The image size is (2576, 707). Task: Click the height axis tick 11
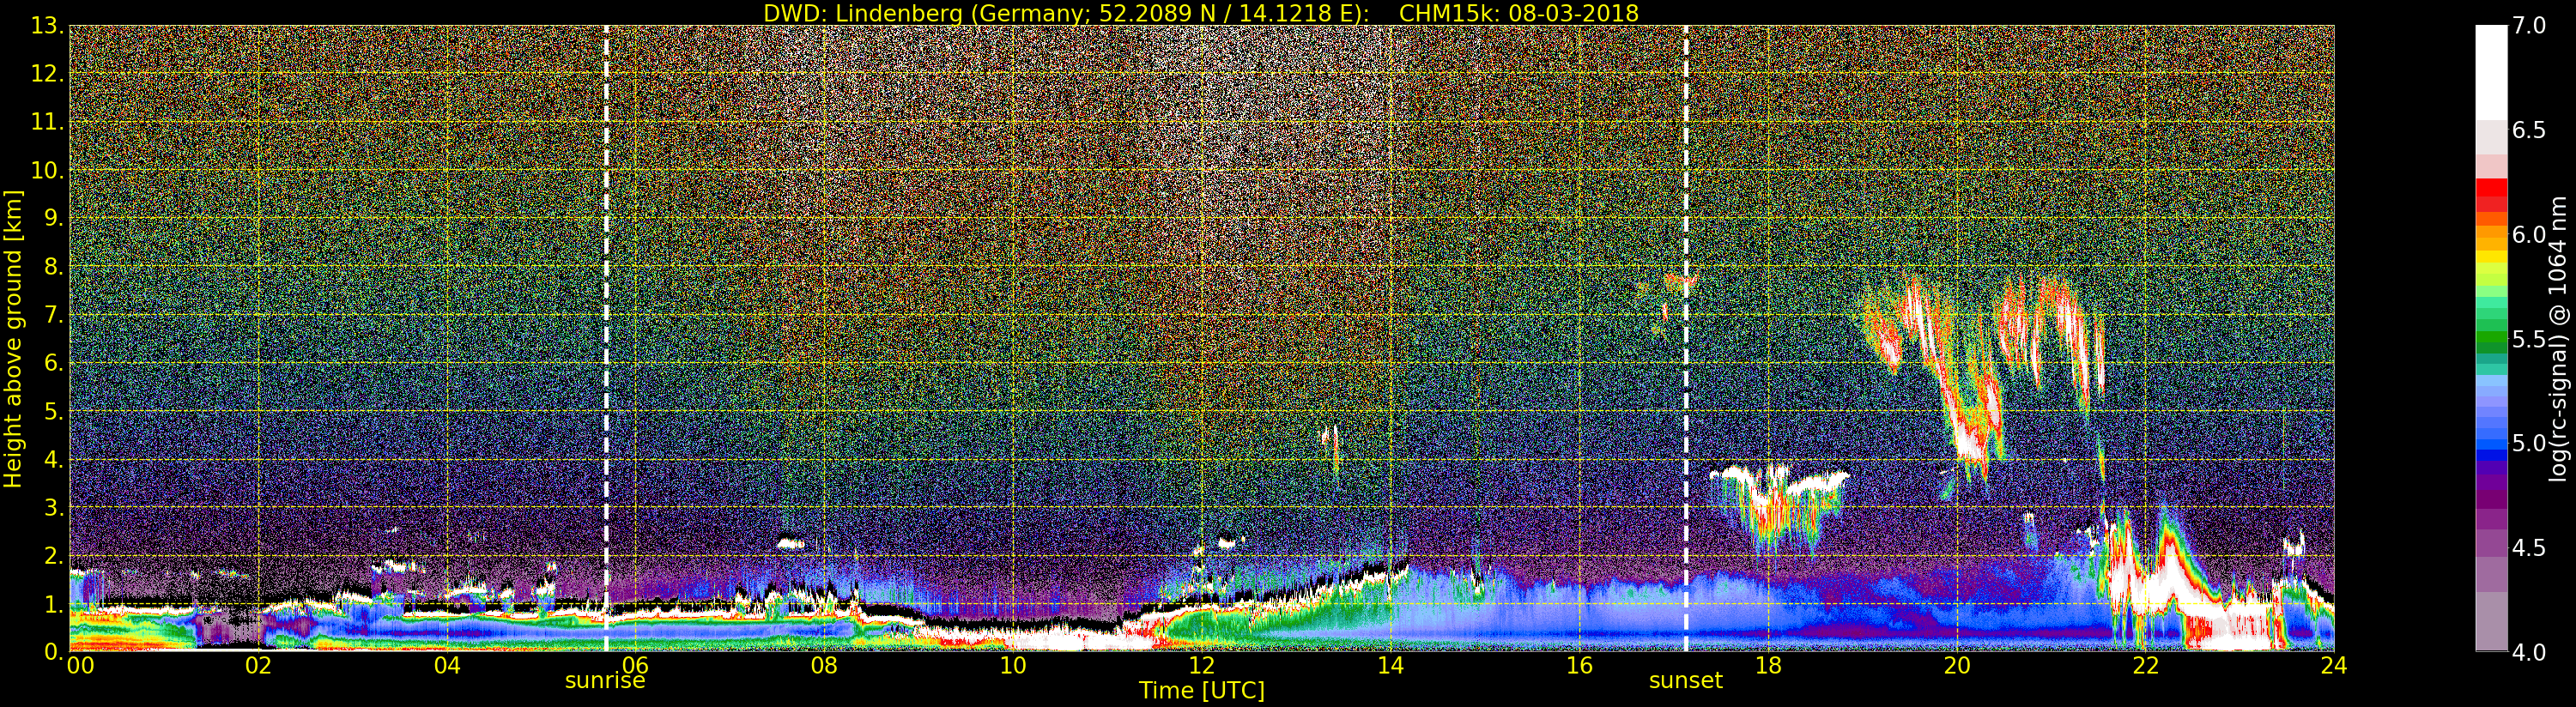pos(47,122)
